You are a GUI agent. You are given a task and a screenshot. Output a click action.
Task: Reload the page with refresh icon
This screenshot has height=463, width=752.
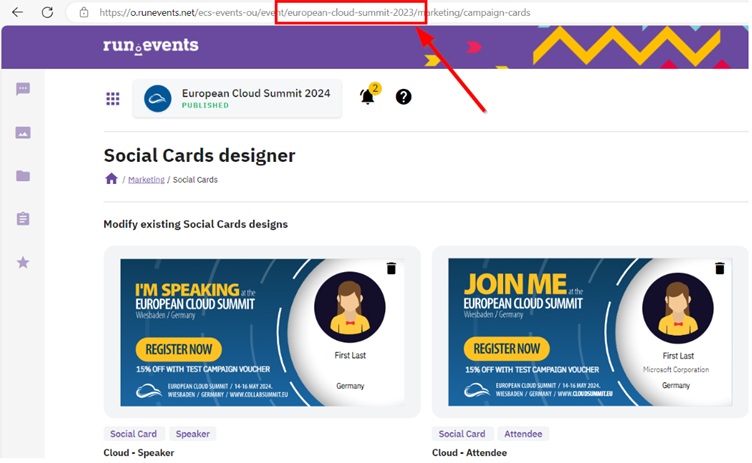47,12
